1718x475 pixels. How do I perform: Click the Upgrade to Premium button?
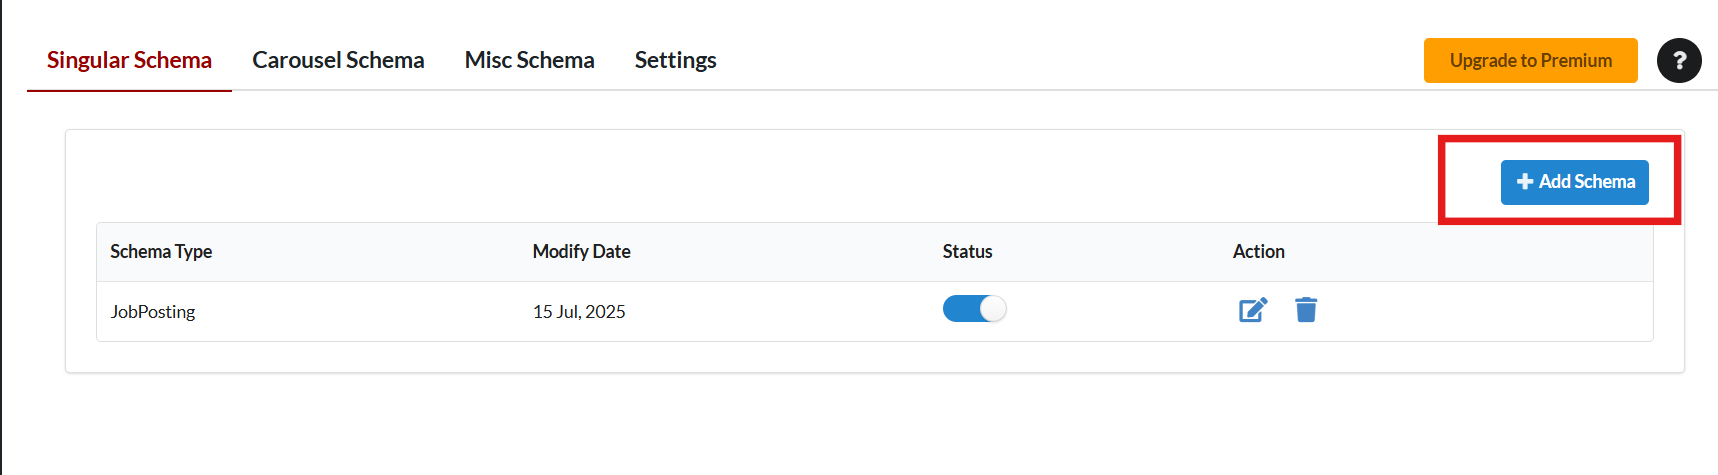(1531, 60)
